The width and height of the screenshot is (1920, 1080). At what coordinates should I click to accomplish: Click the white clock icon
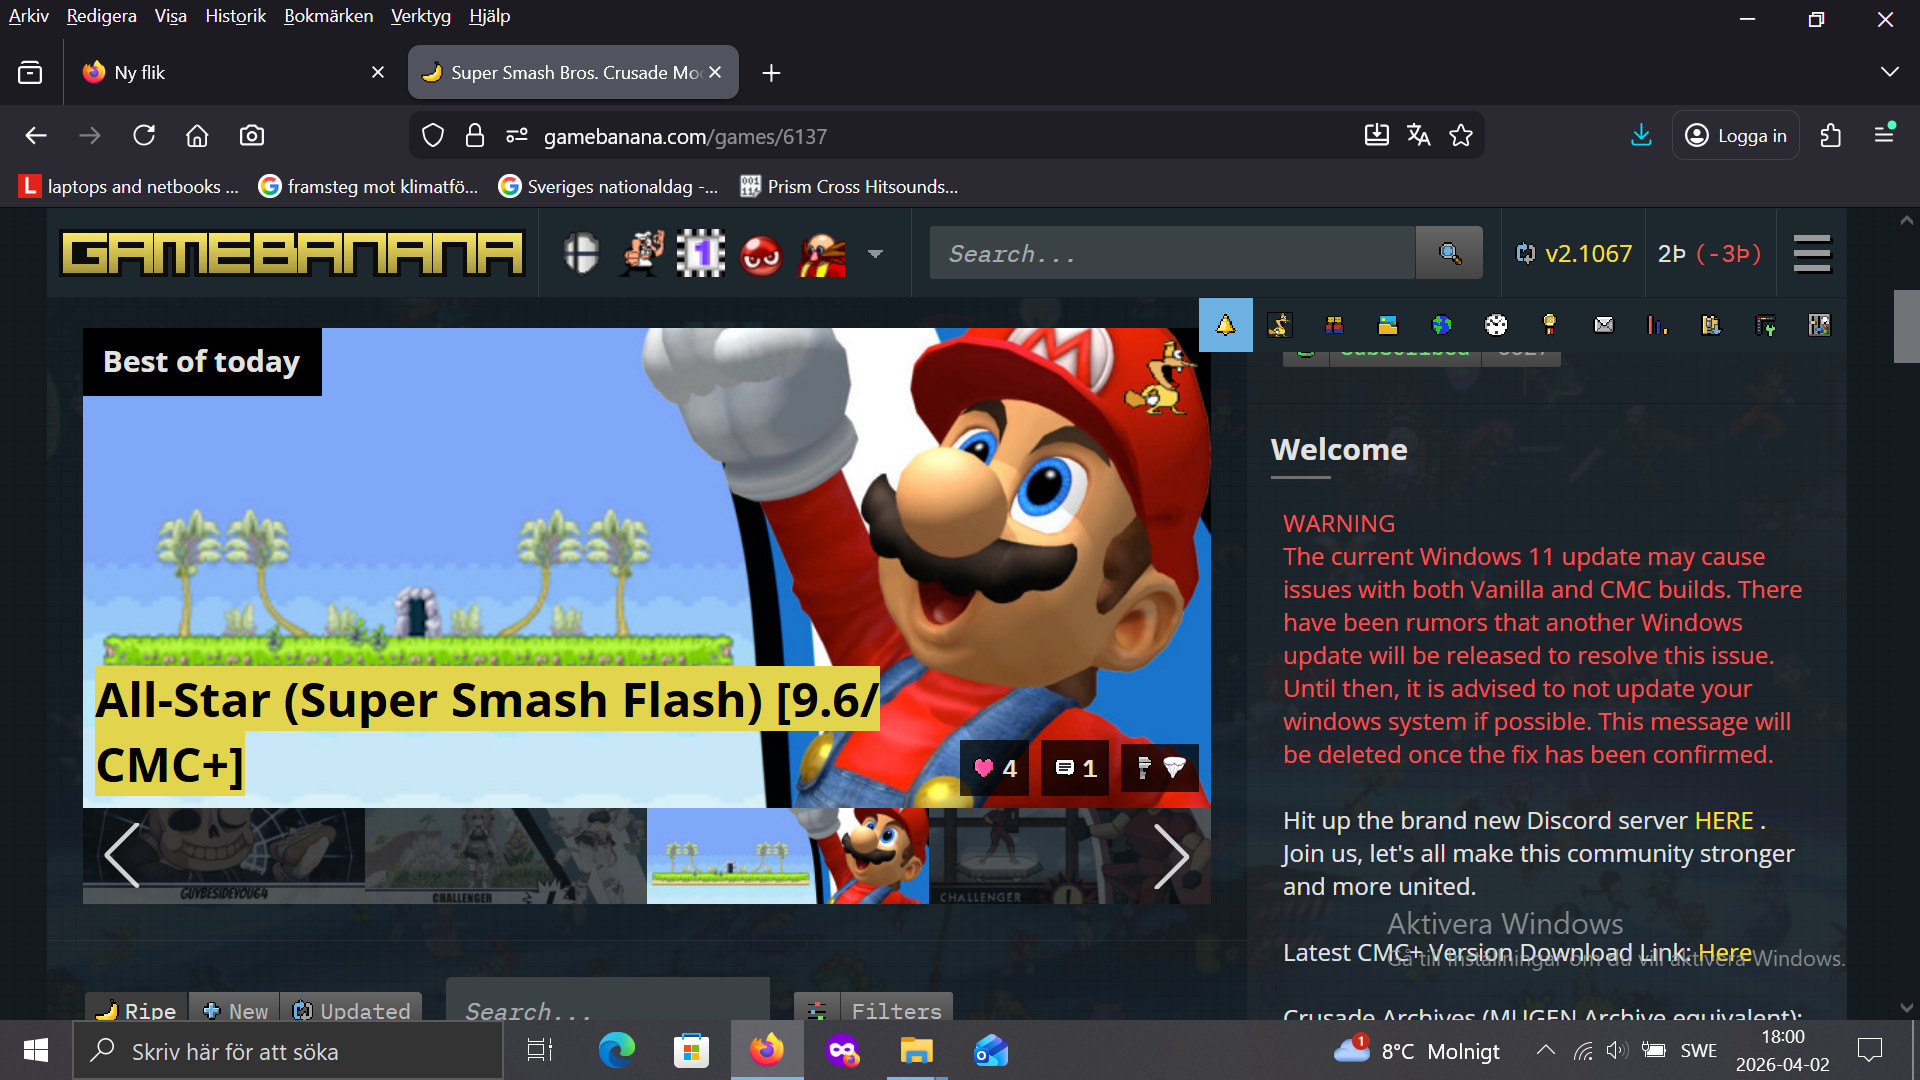click(1496, 325)
